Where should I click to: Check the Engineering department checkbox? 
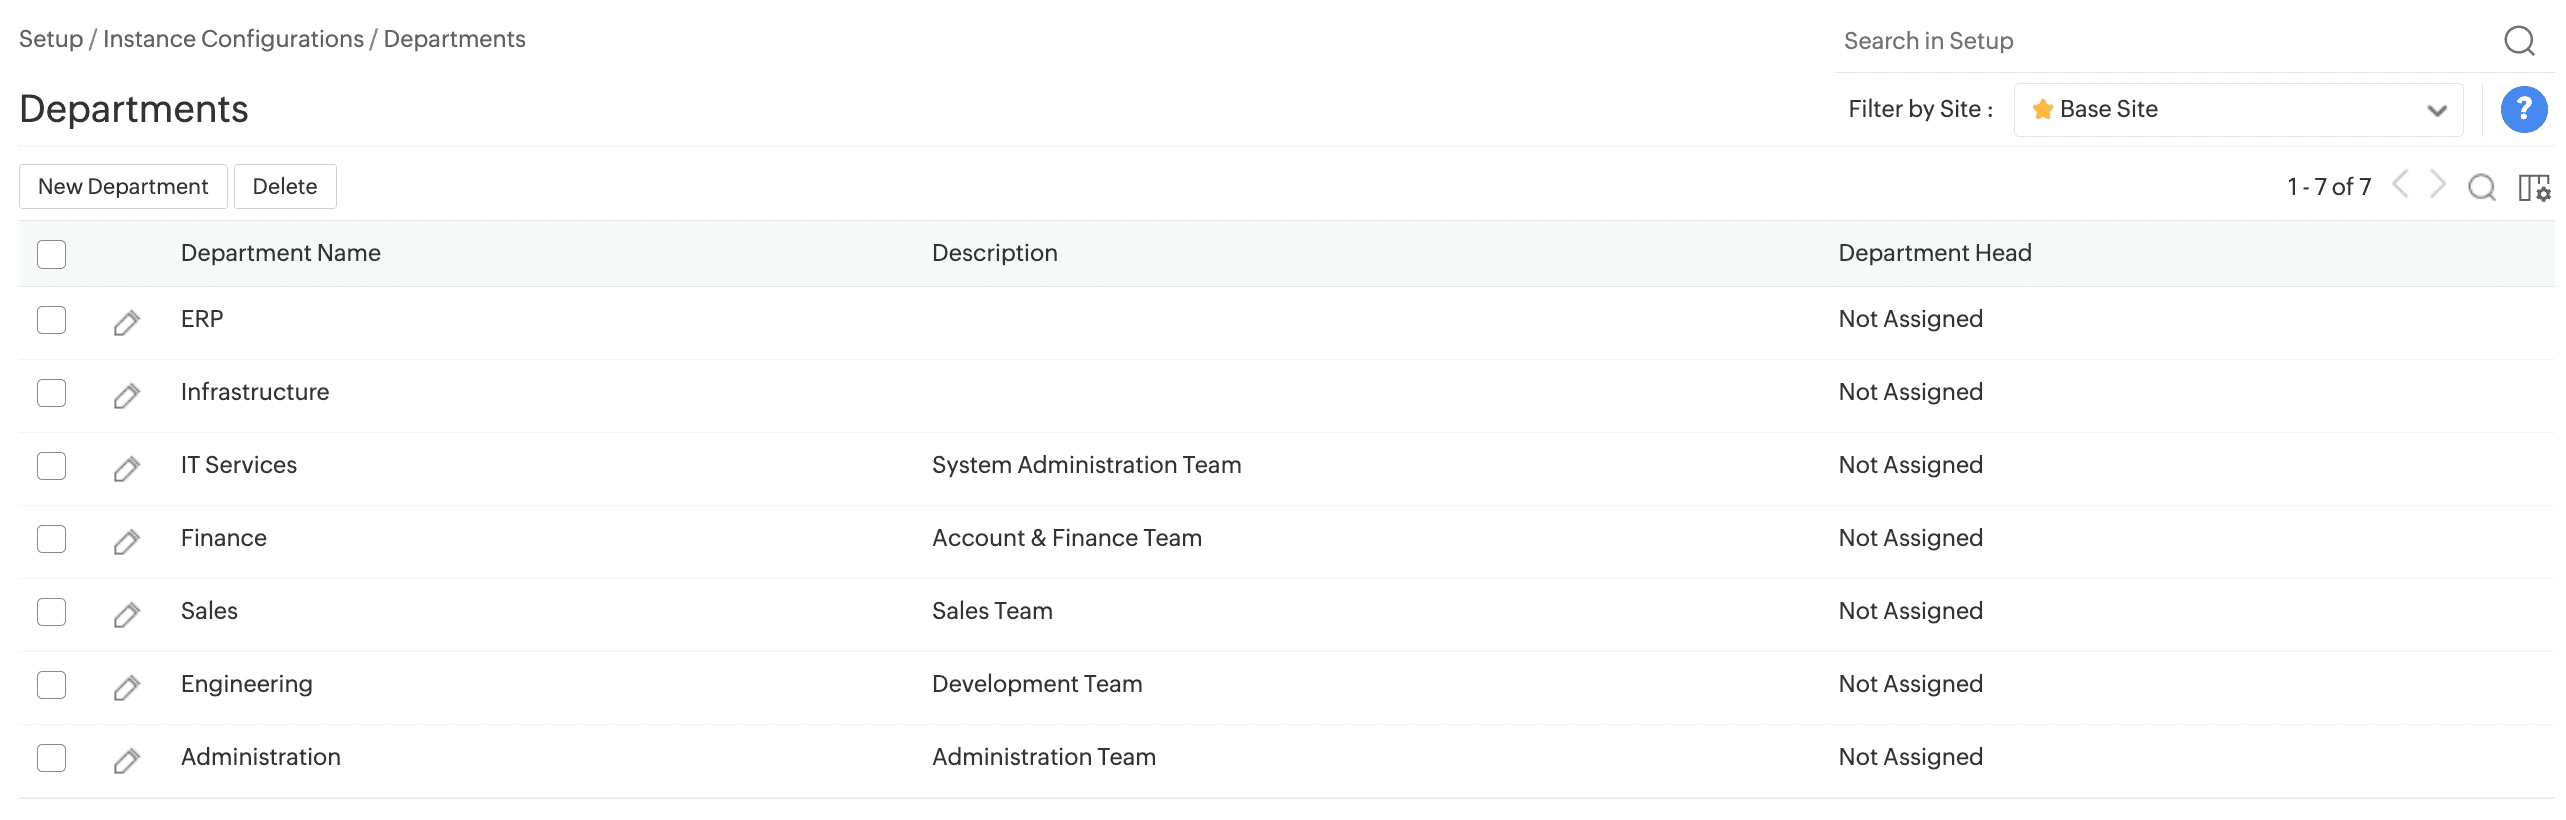[x=51, y=685]
